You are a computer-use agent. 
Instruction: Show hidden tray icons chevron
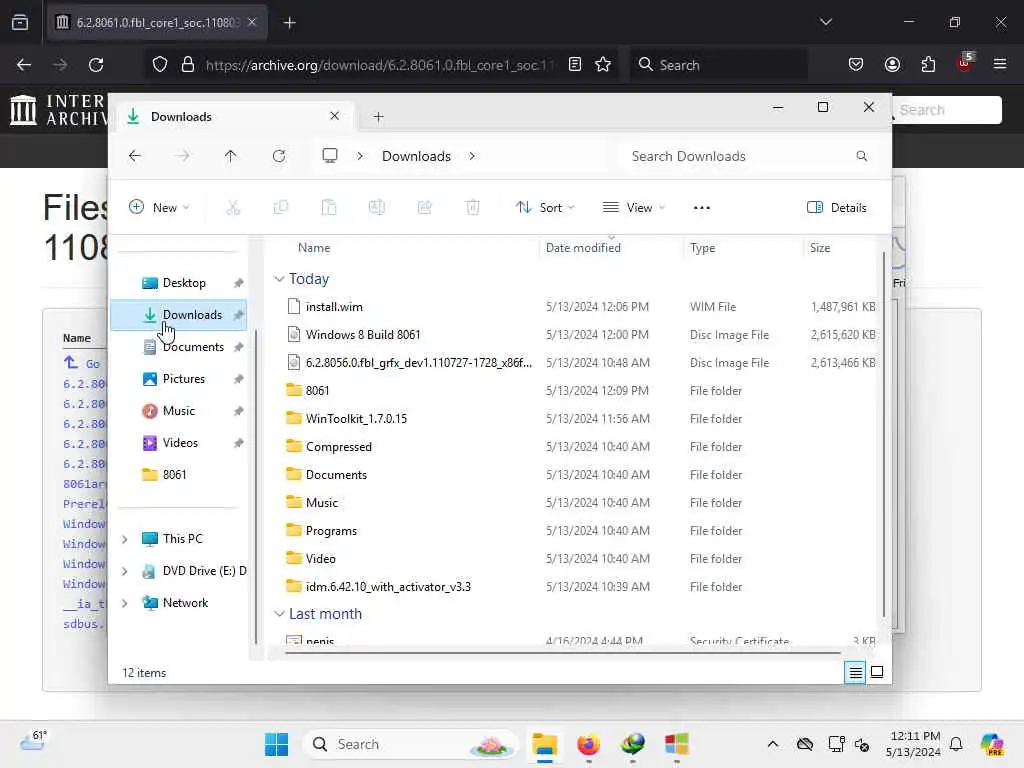pyautogui.click(x=773, y=744)
